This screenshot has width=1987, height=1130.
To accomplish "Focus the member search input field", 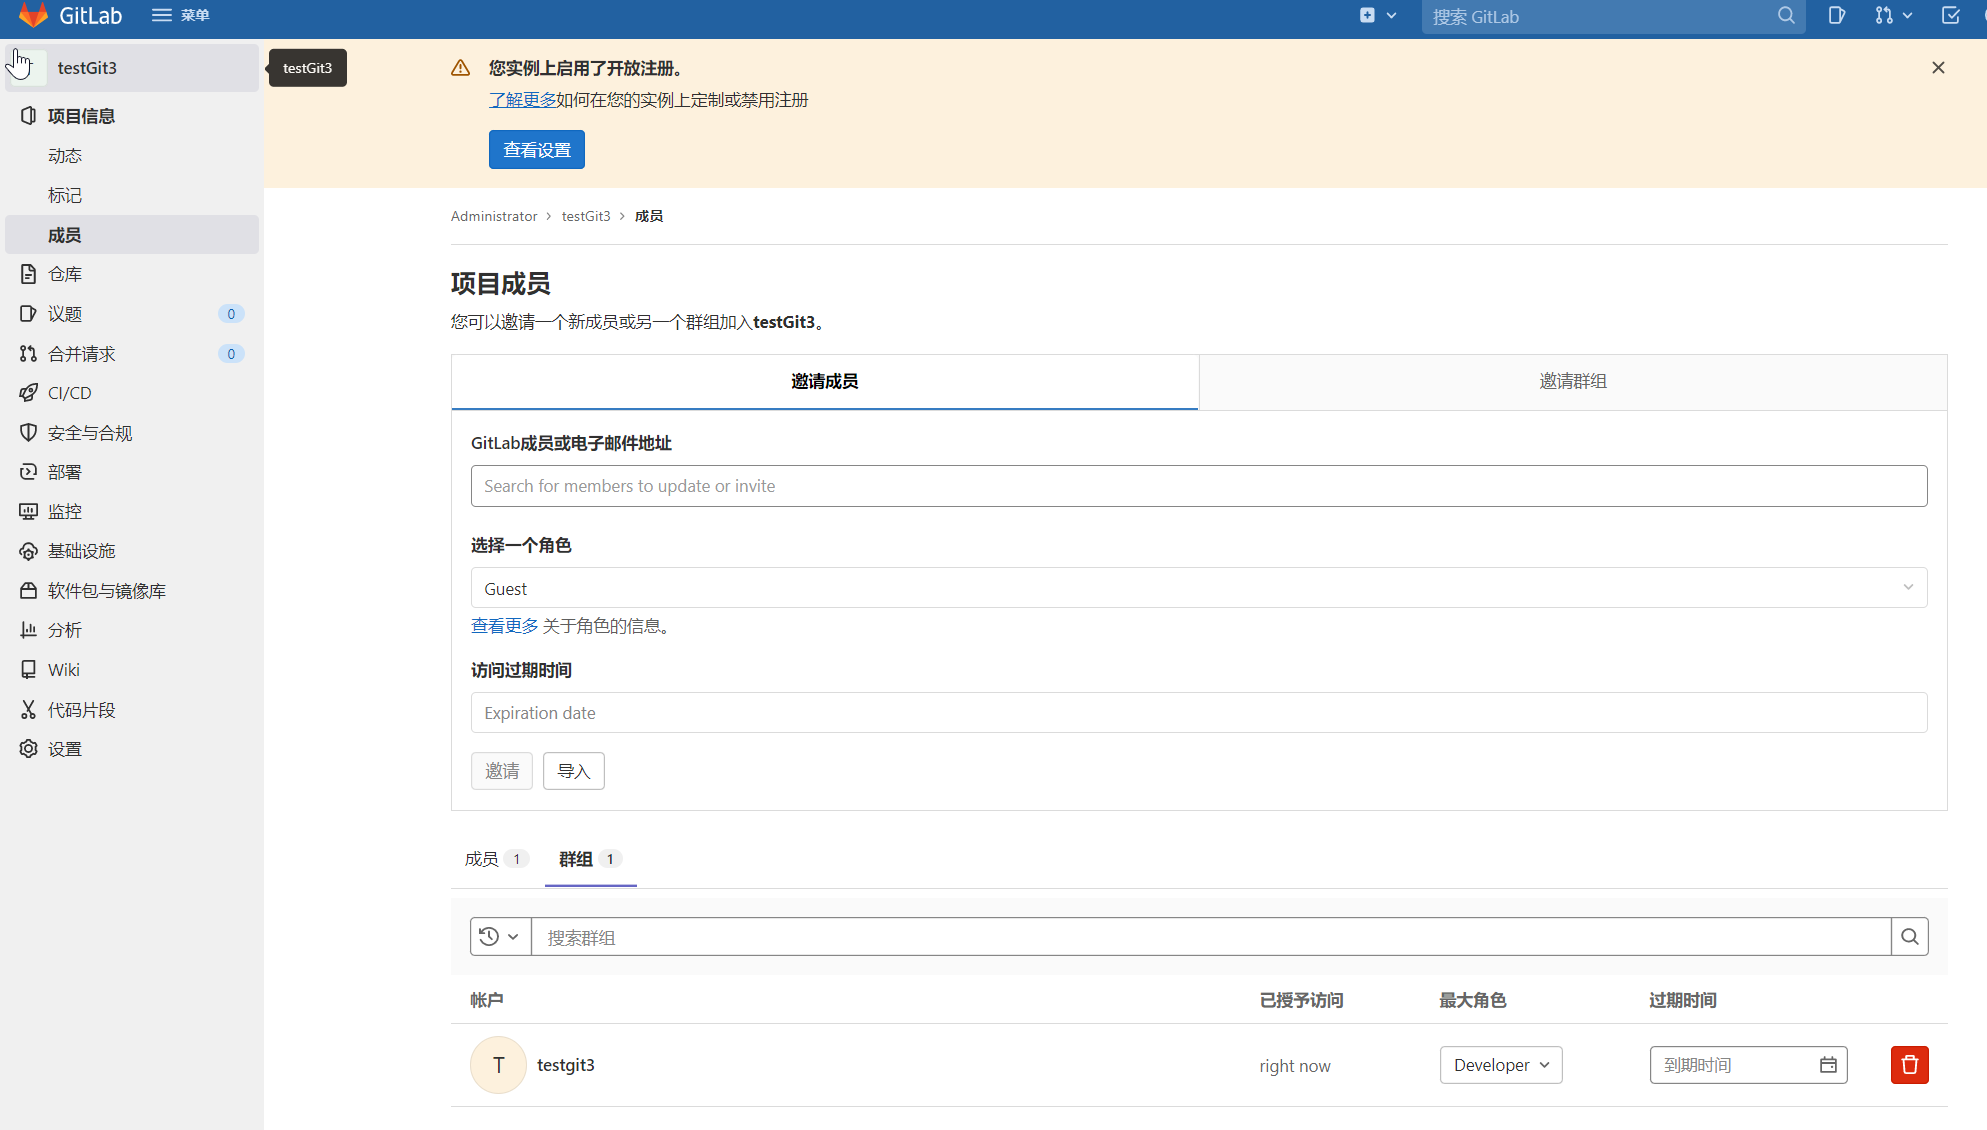I will click(1199, 486).
